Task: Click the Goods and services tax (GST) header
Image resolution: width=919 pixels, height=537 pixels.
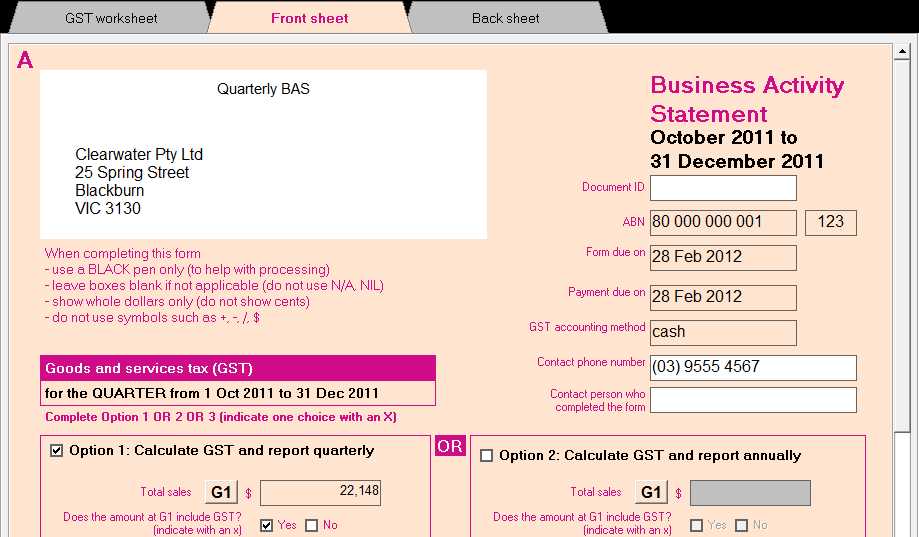Action: pos(238,368)
